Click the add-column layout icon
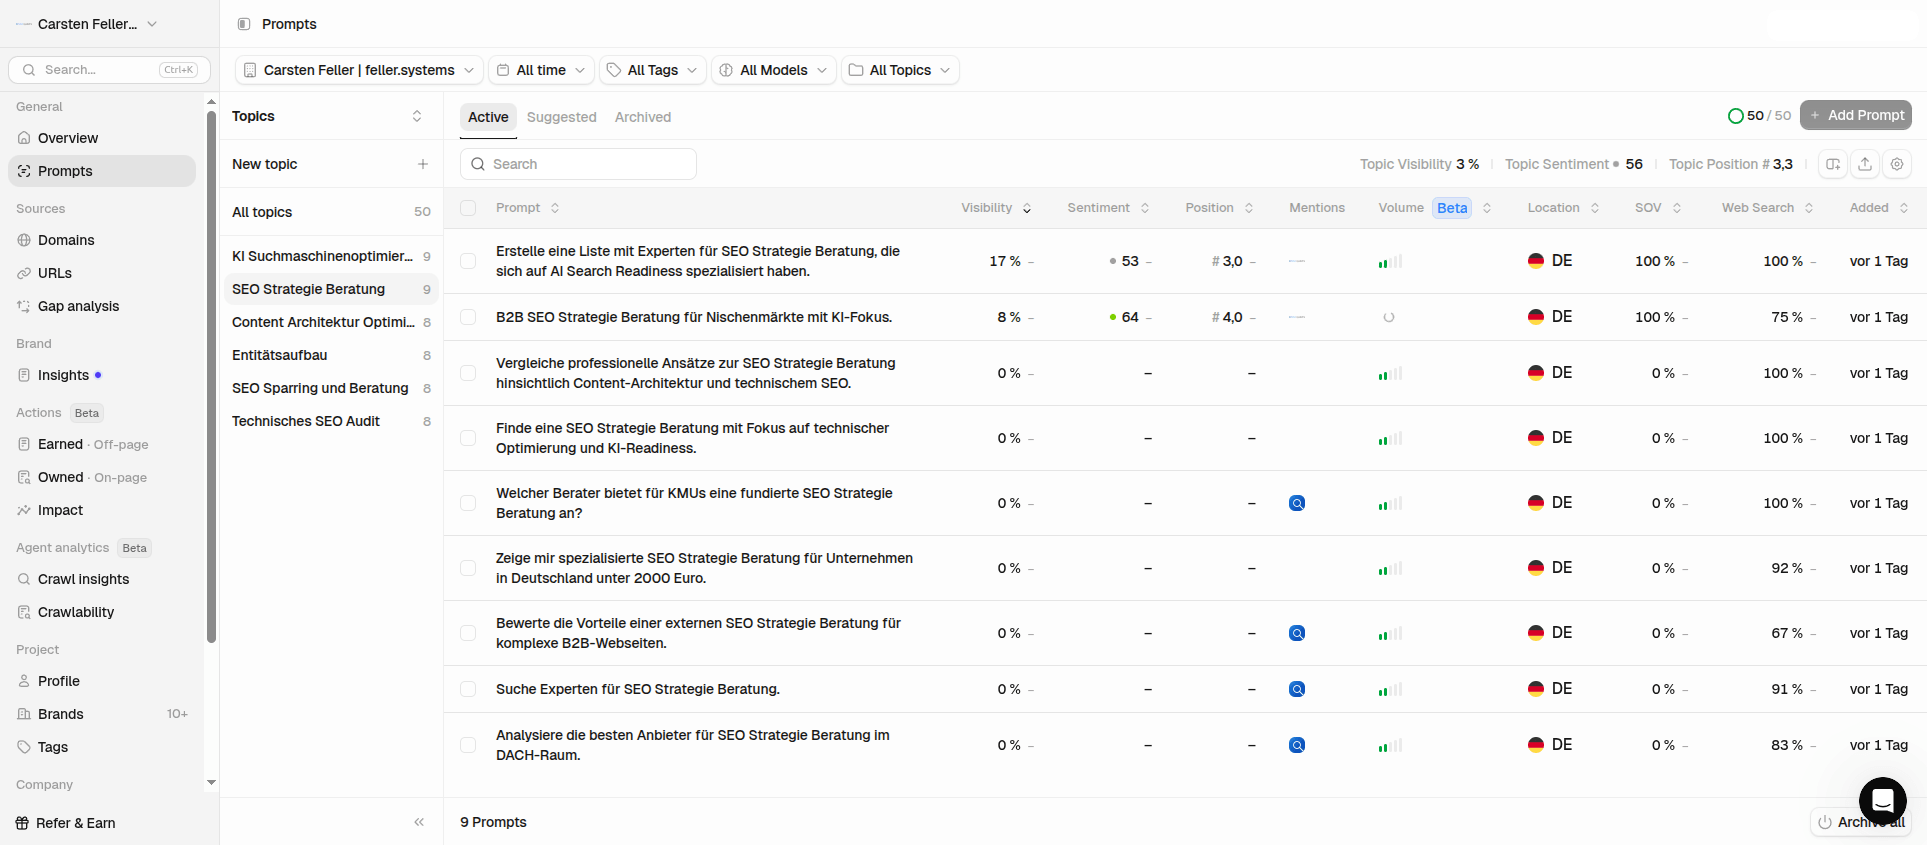 1833,164
